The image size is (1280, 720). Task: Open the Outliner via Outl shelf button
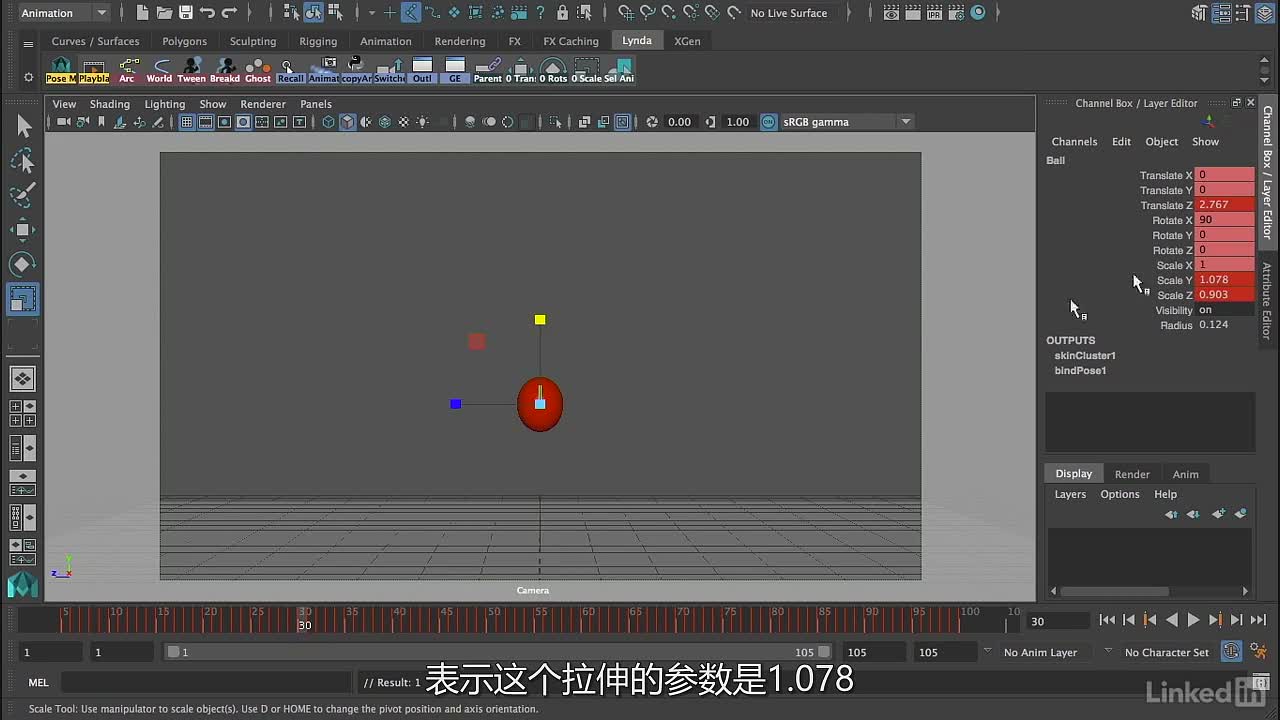(x=423, y=70)
